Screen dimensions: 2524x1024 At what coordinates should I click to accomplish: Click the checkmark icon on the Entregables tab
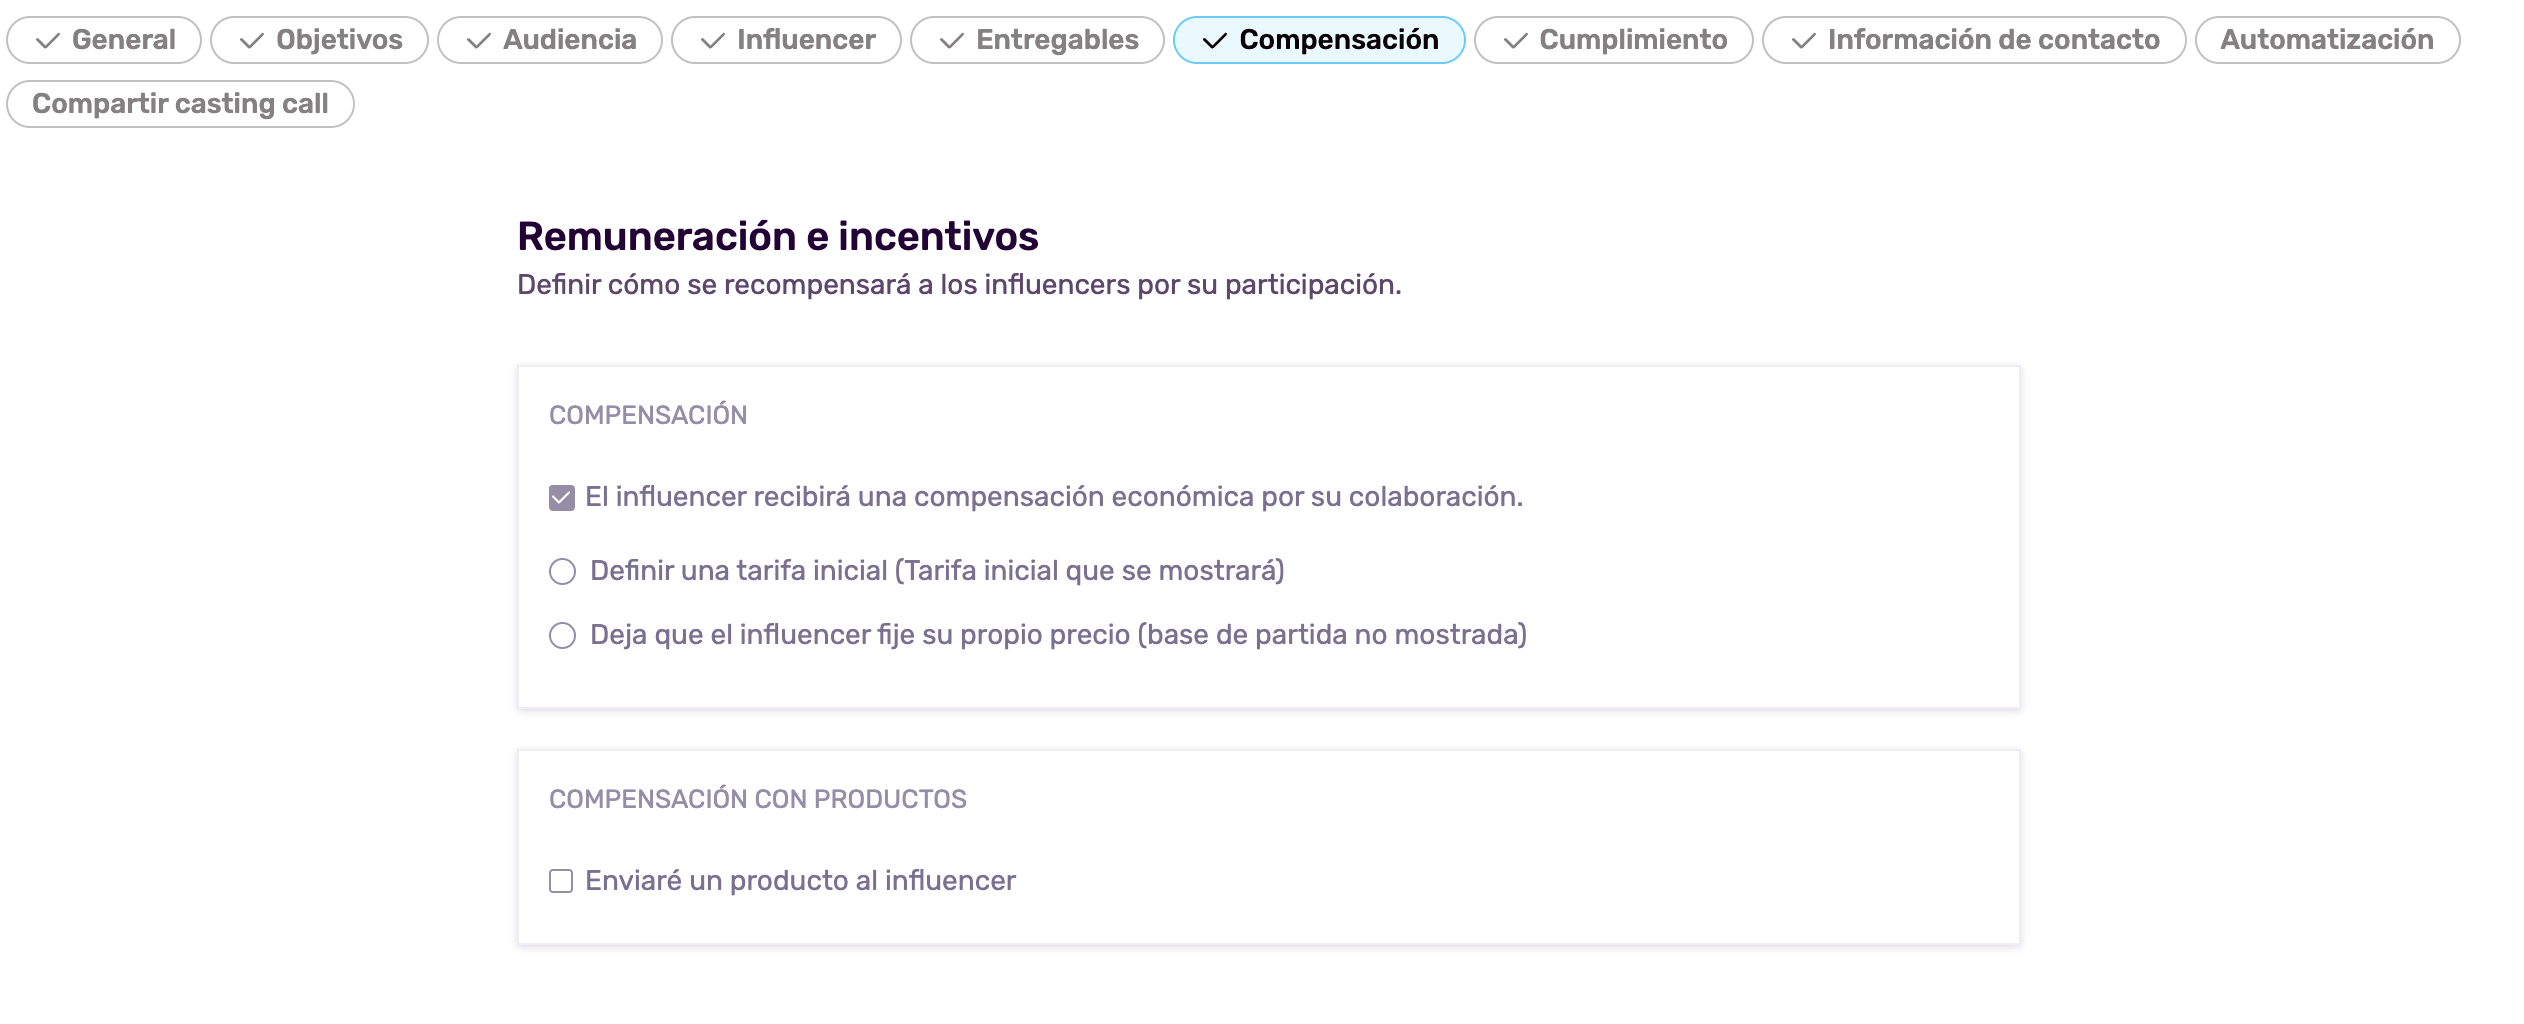pyautogui.click(x=951, y=41)
